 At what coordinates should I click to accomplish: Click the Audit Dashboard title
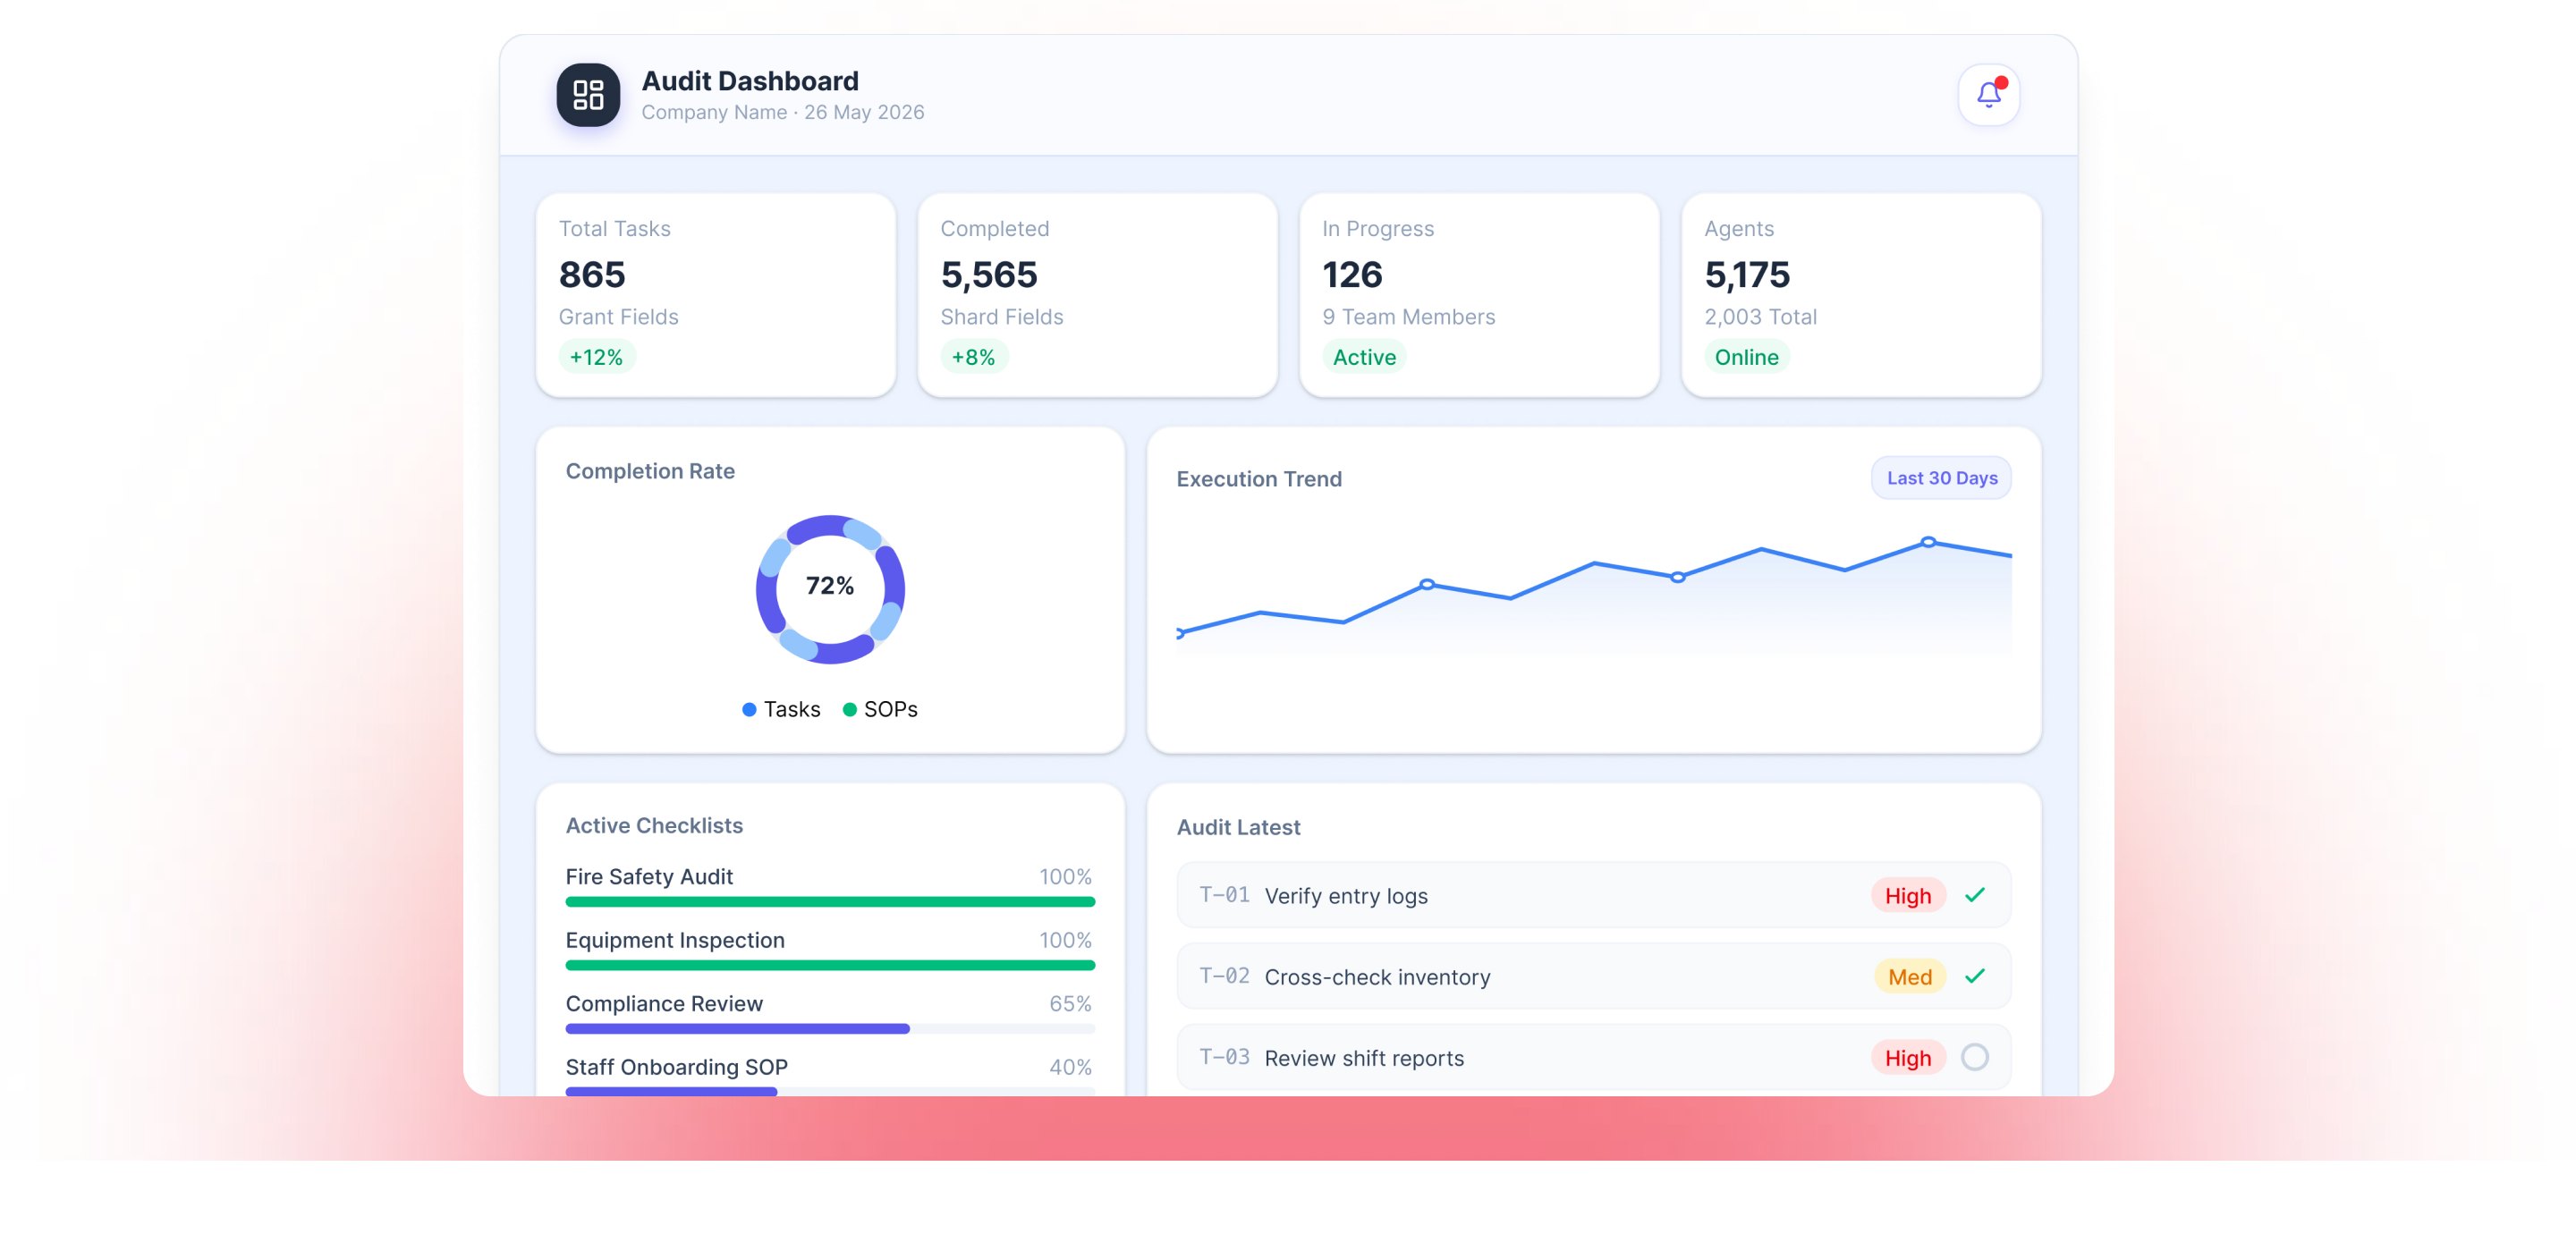click(750, 81)
